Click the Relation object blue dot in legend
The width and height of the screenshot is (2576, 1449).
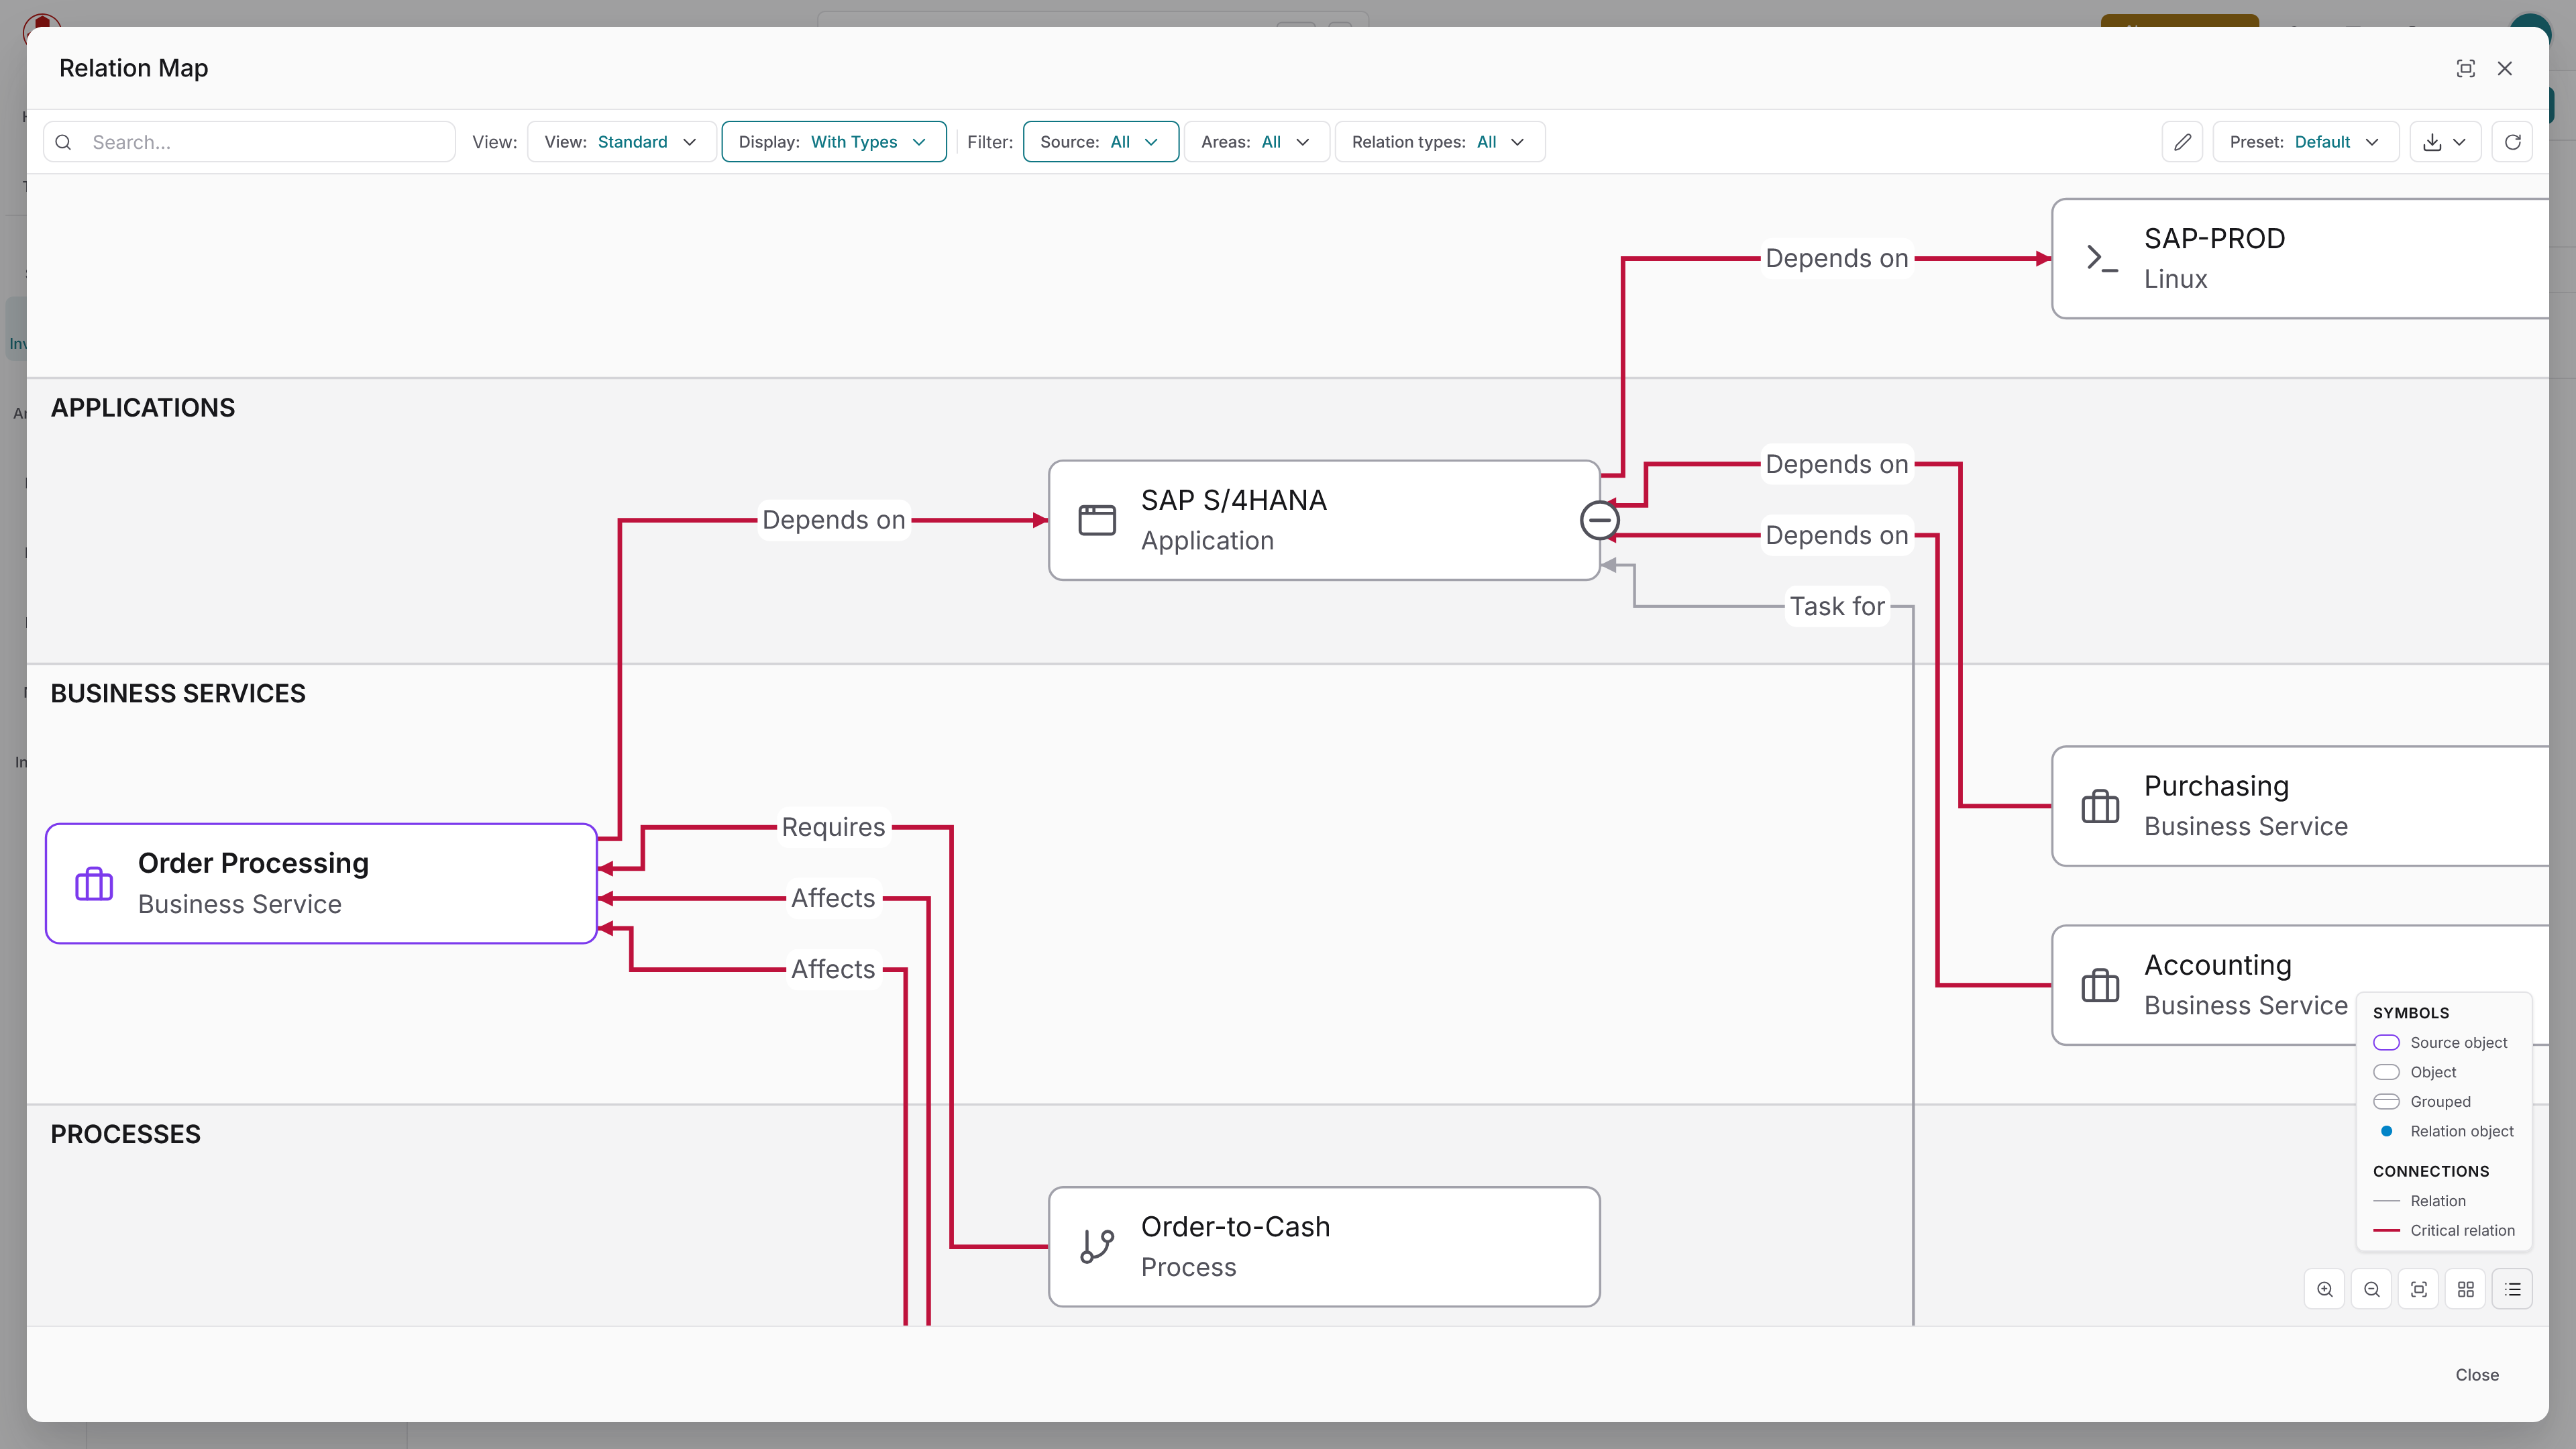(2386, 1131)
